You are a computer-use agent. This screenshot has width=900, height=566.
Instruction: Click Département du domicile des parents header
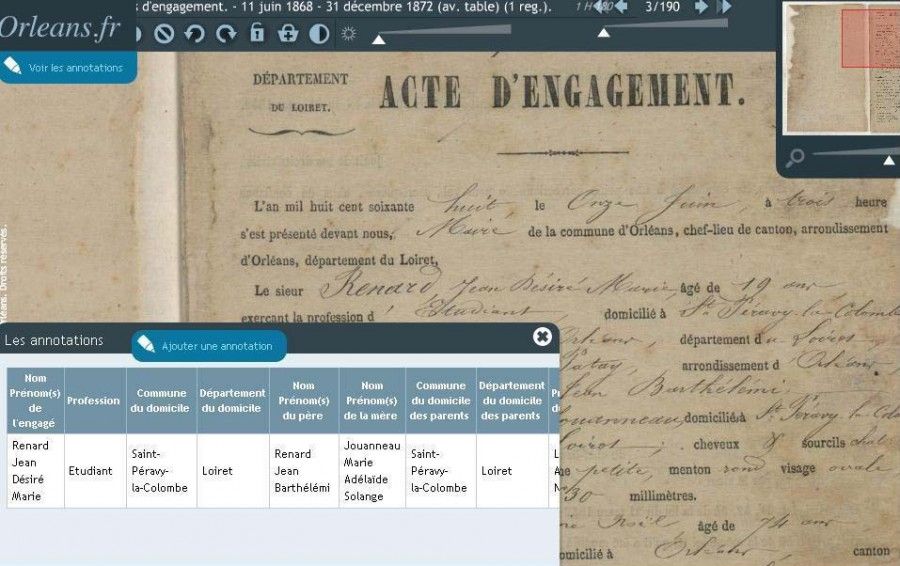tap(512, 401)
